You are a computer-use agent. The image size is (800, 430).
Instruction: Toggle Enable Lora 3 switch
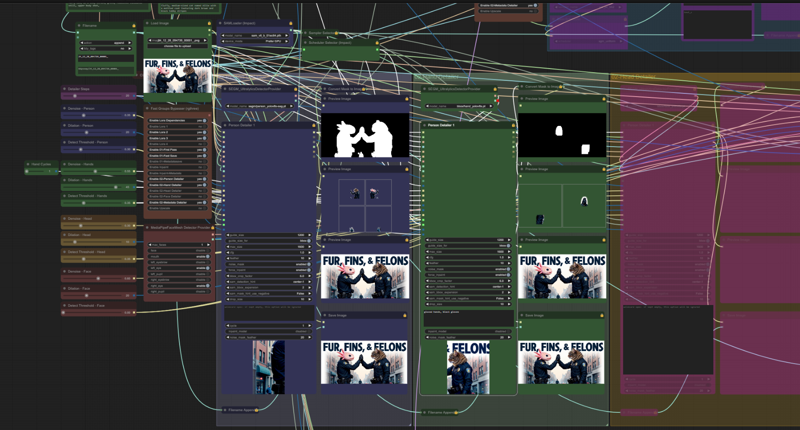(177, 138)
